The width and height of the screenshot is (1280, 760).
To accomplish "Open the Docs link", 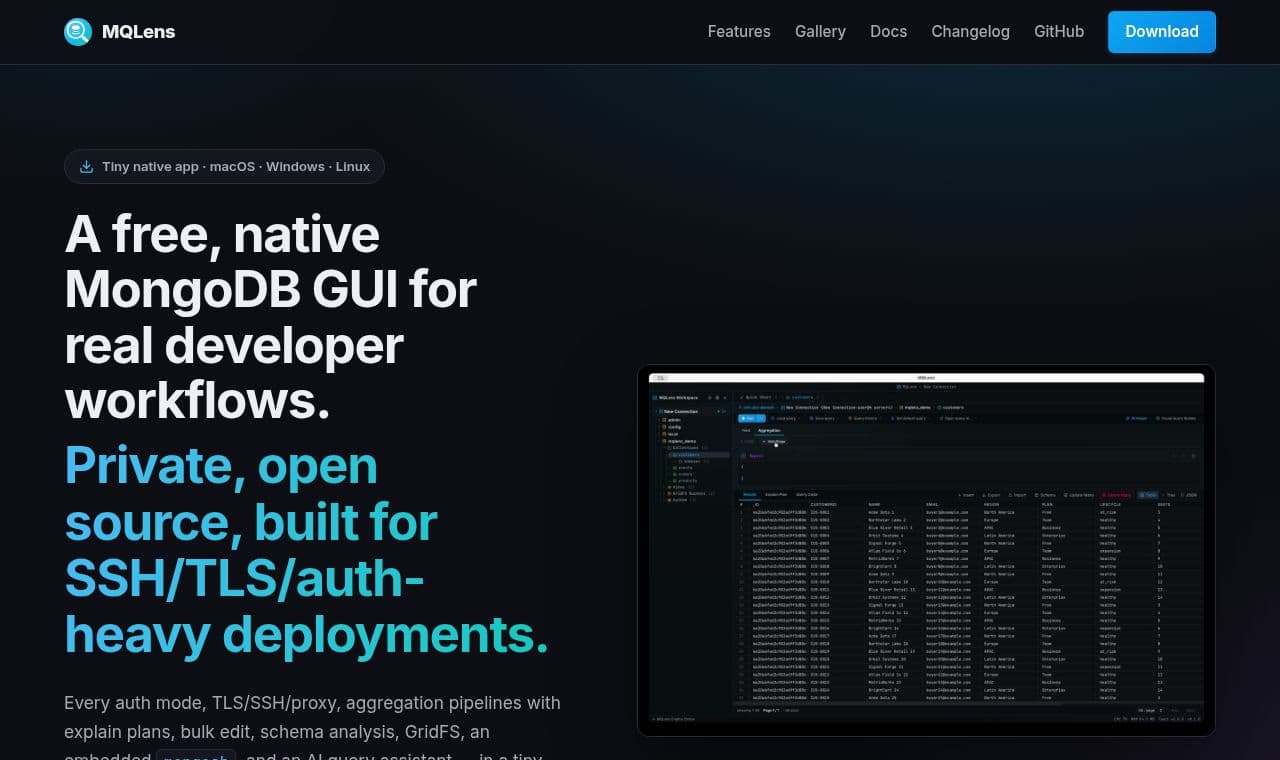I will [x=888, y=32].
